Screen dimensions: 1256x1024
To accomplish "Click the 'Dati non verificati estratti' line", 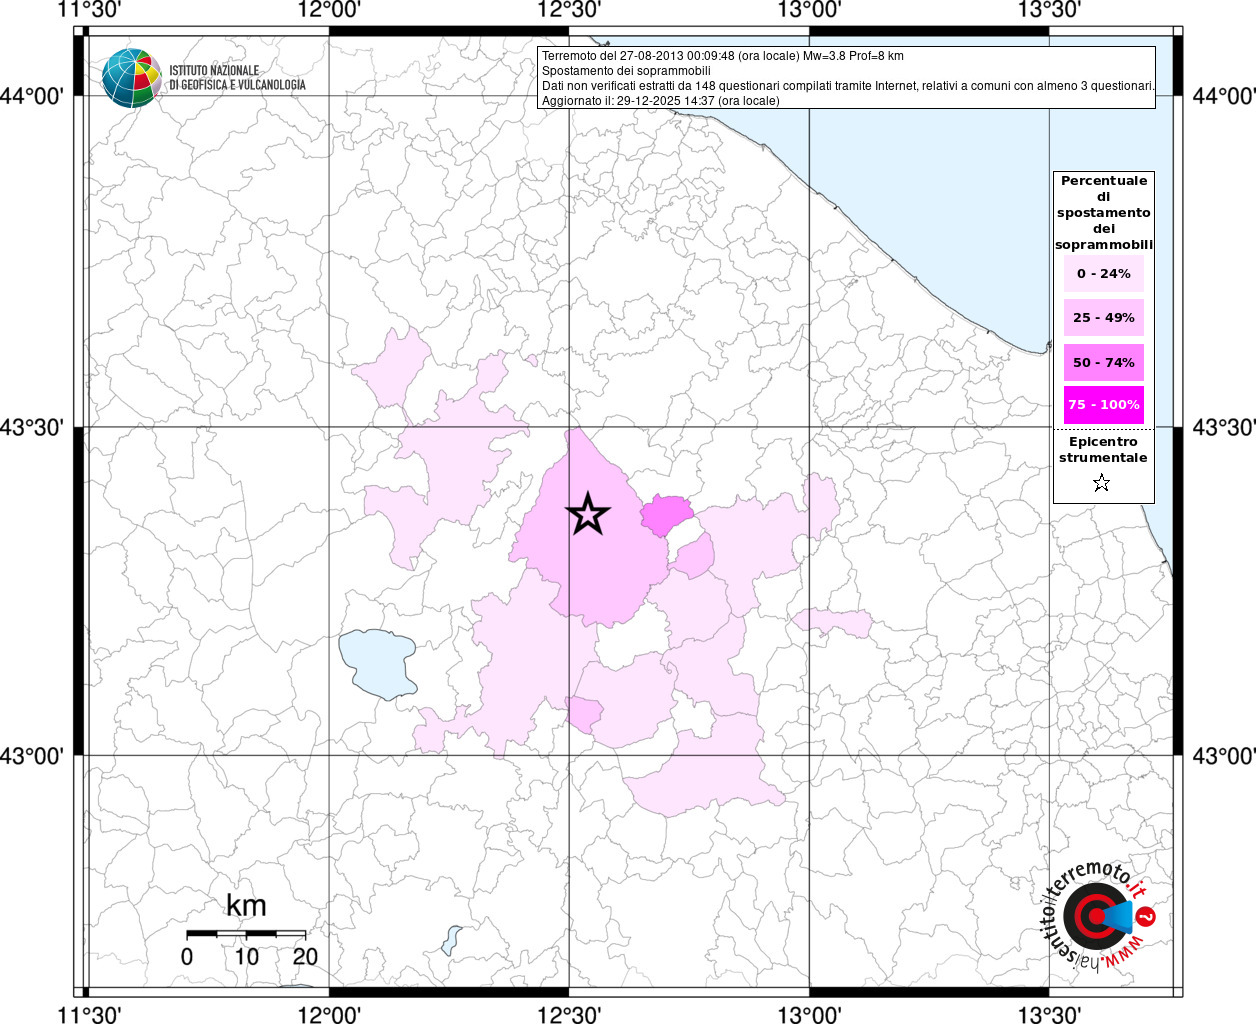I will (848, 86).
